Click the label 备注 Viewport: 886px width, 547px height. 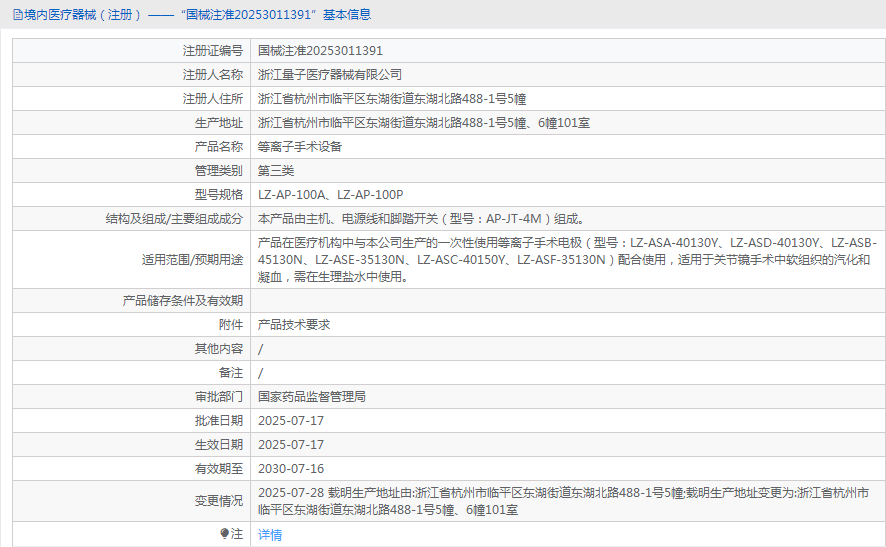(x=231, y=373)
